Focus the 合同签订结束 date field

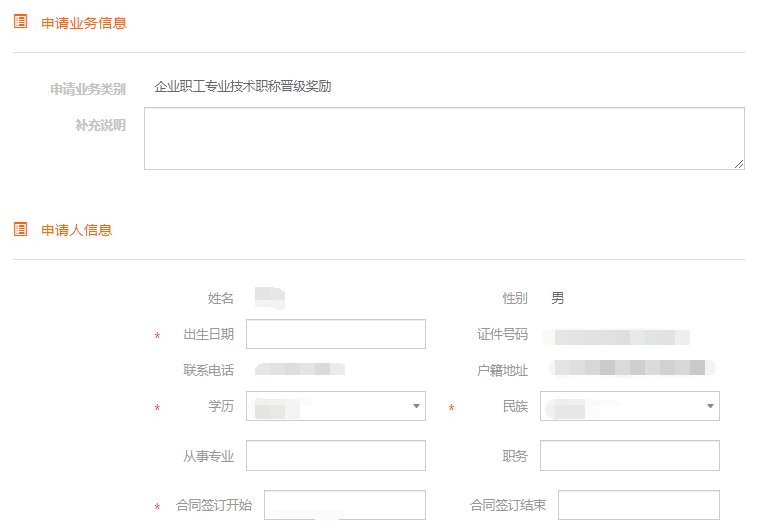(638, 506)
